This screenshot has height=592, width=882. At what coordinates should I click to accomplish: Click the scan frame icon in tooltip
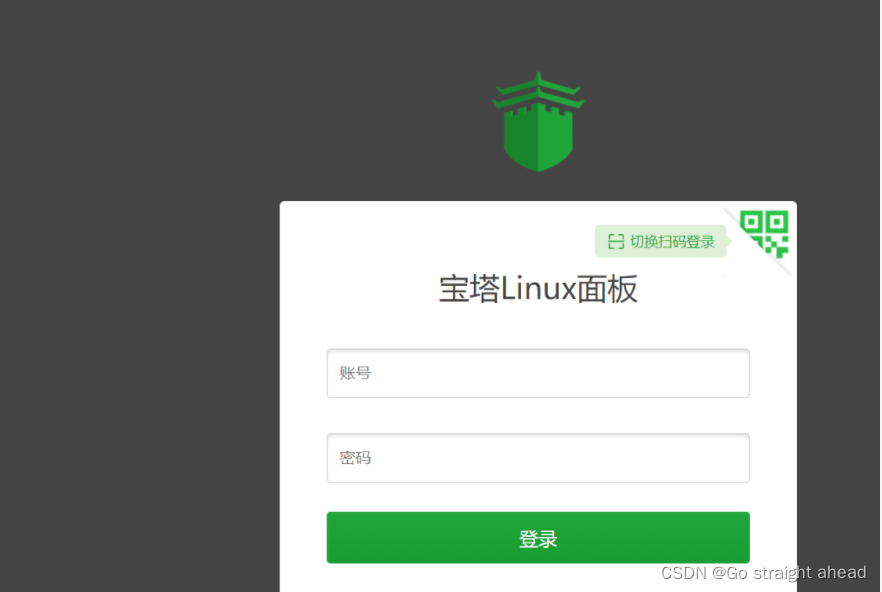616,242
